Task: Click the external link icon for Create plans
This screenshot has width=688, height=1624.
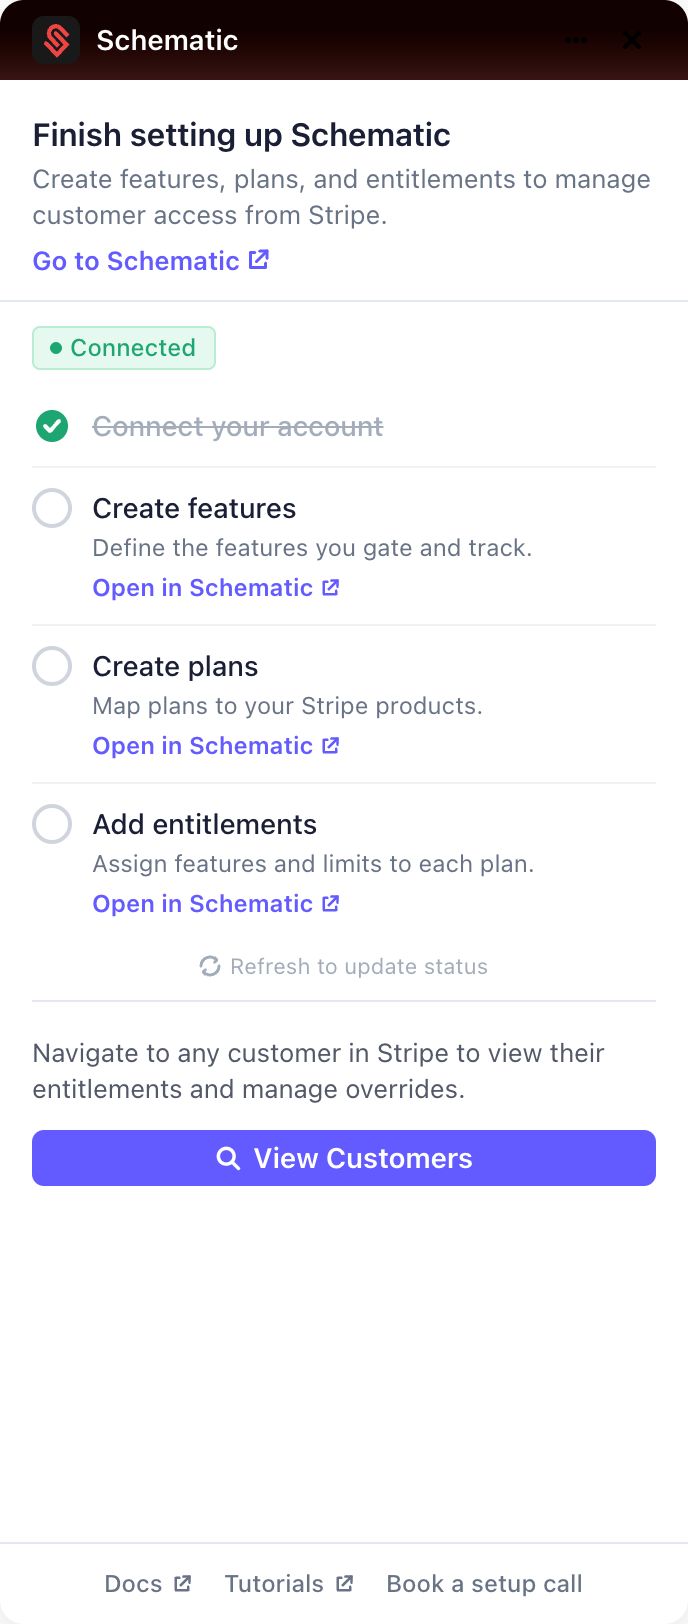Action: tap(330, 744)
